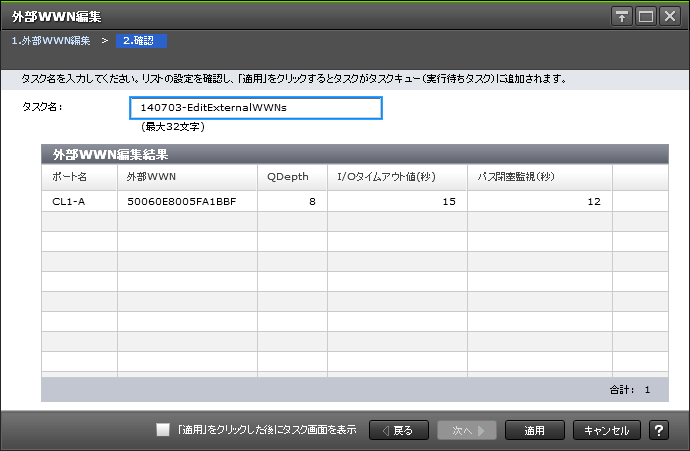
Task: Click the 合計: 1 total label
Action: tap(630, 389)
